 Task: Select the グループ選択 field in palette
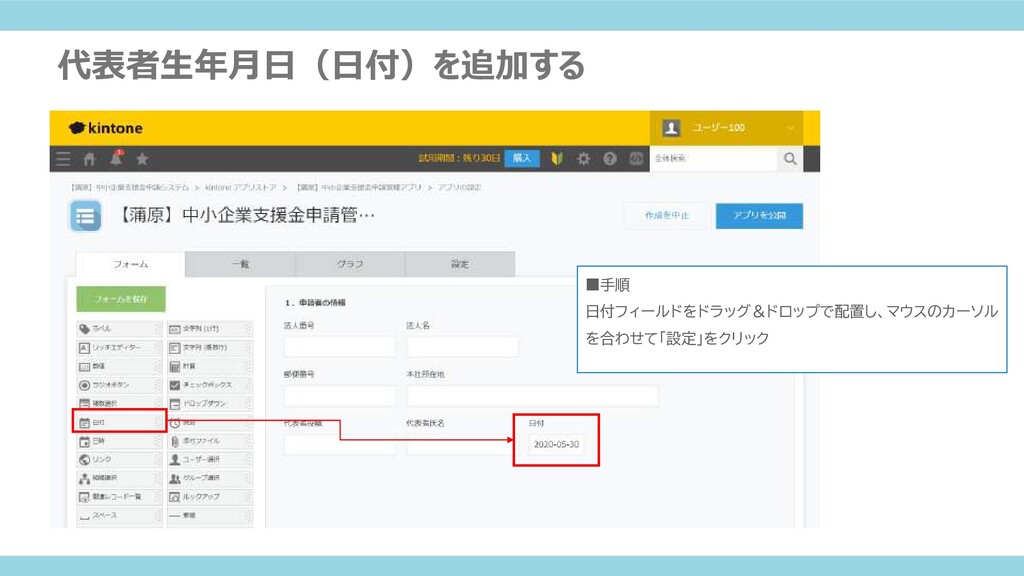[210, 478]
